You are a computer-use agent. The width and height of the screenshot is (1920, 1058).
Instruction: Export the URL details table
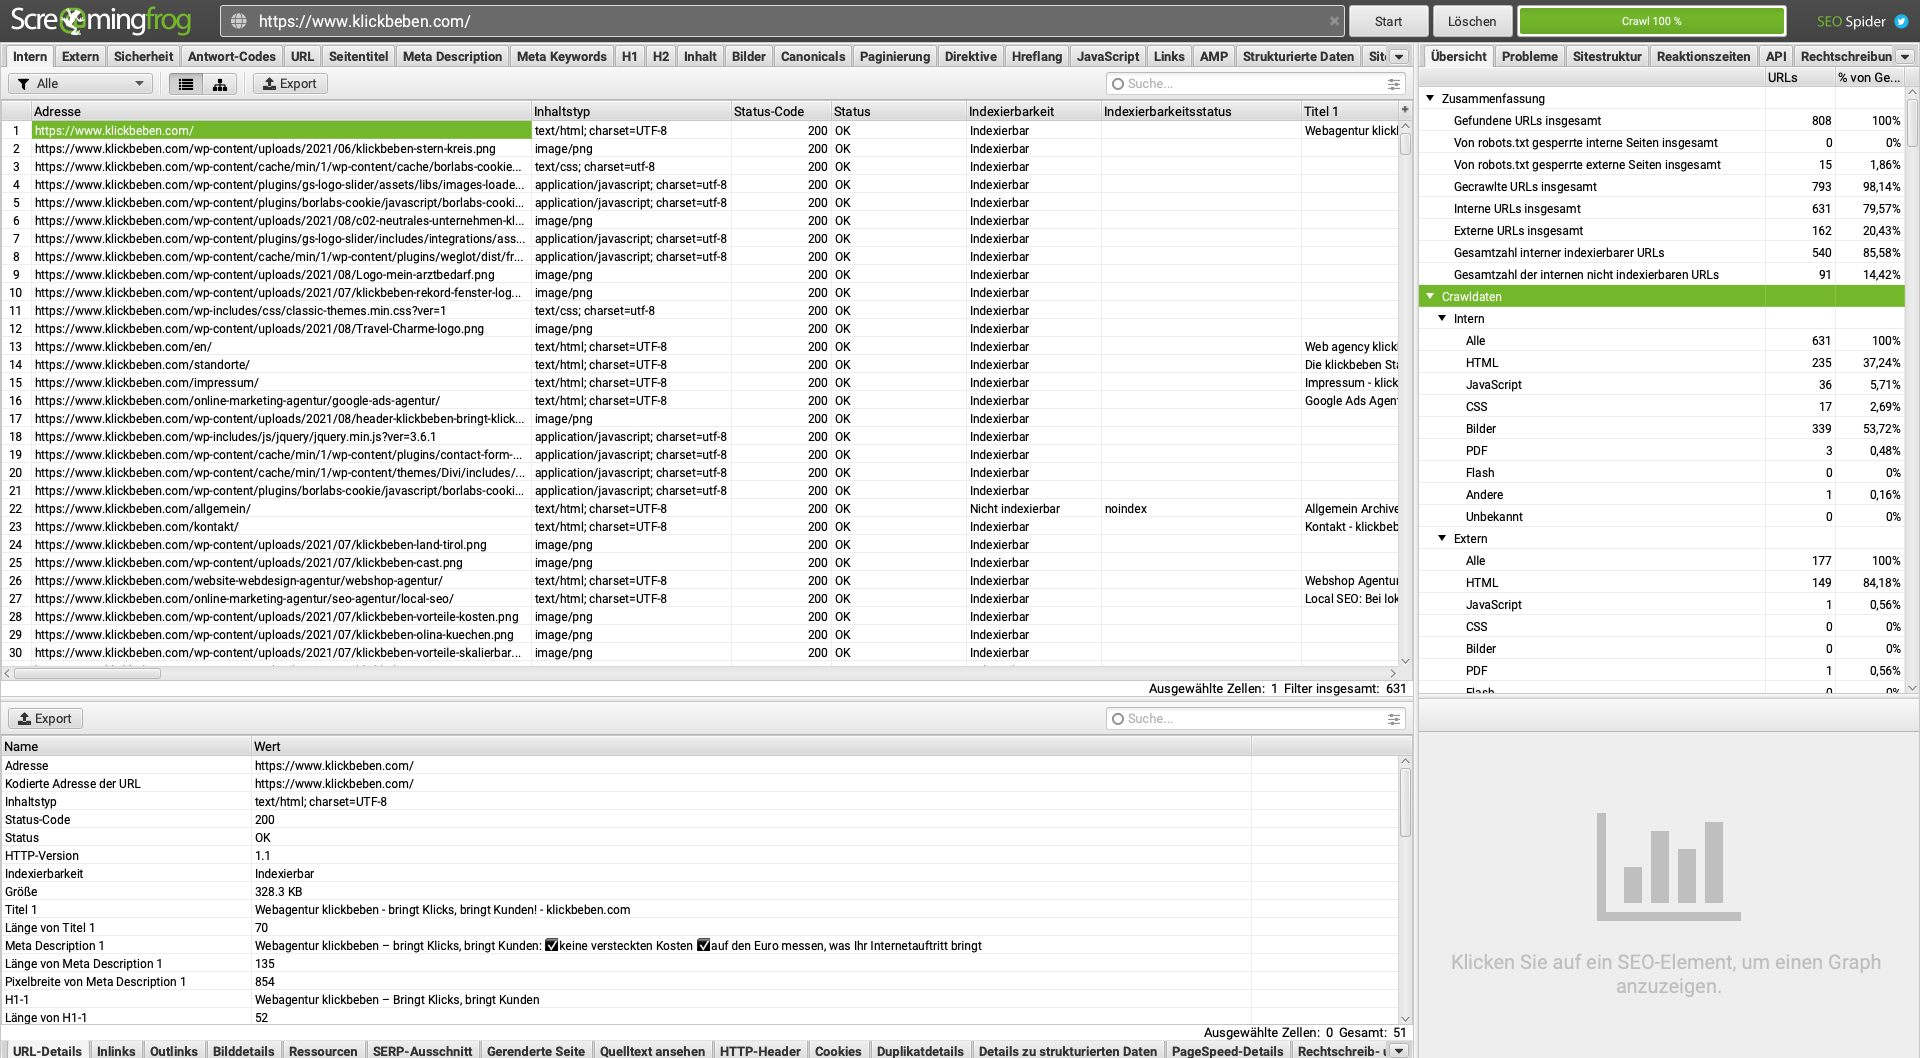46,719
